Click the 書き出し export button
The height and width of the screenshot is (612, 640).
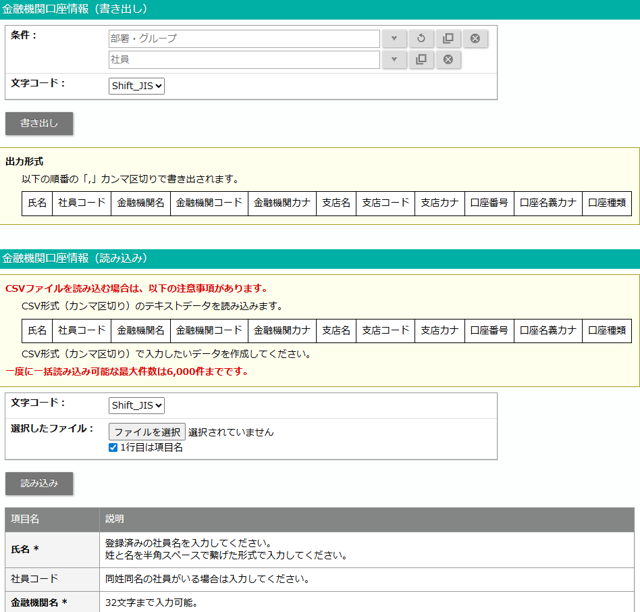click(x=39, y=124)
